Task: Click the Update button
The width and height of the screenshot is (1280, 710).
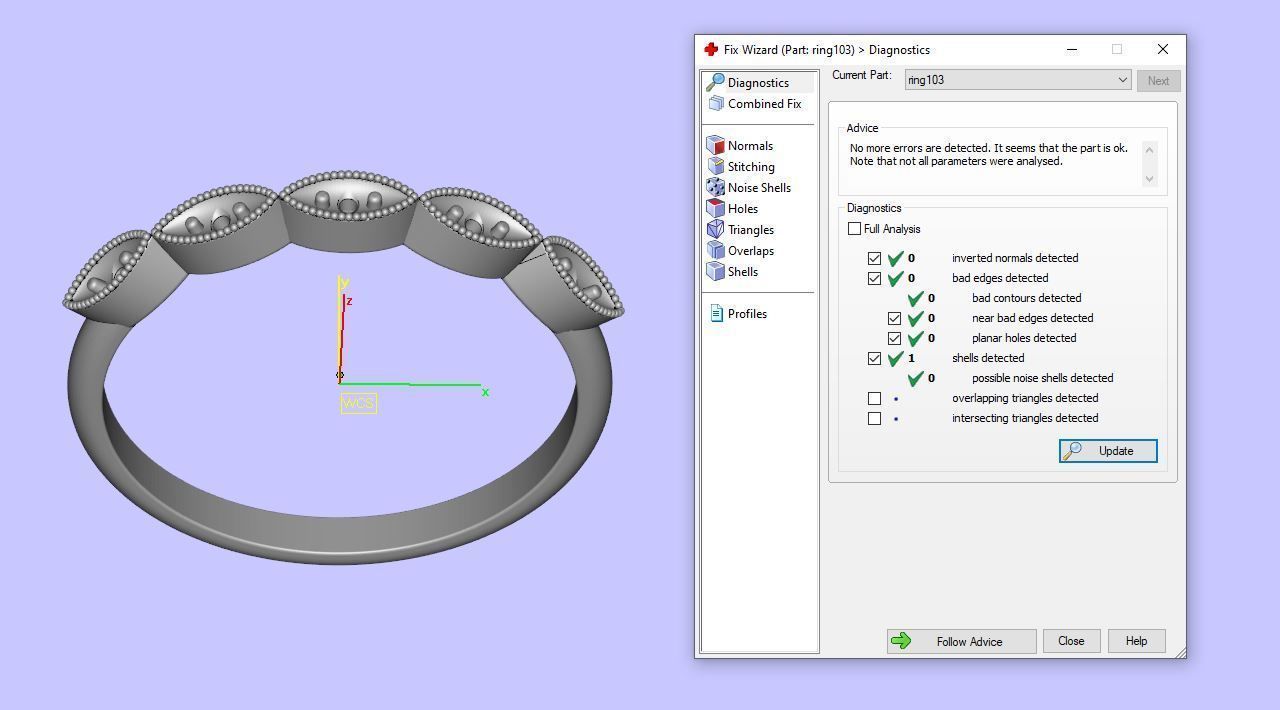Action: pyautogui.click(x=1108, y=451)
